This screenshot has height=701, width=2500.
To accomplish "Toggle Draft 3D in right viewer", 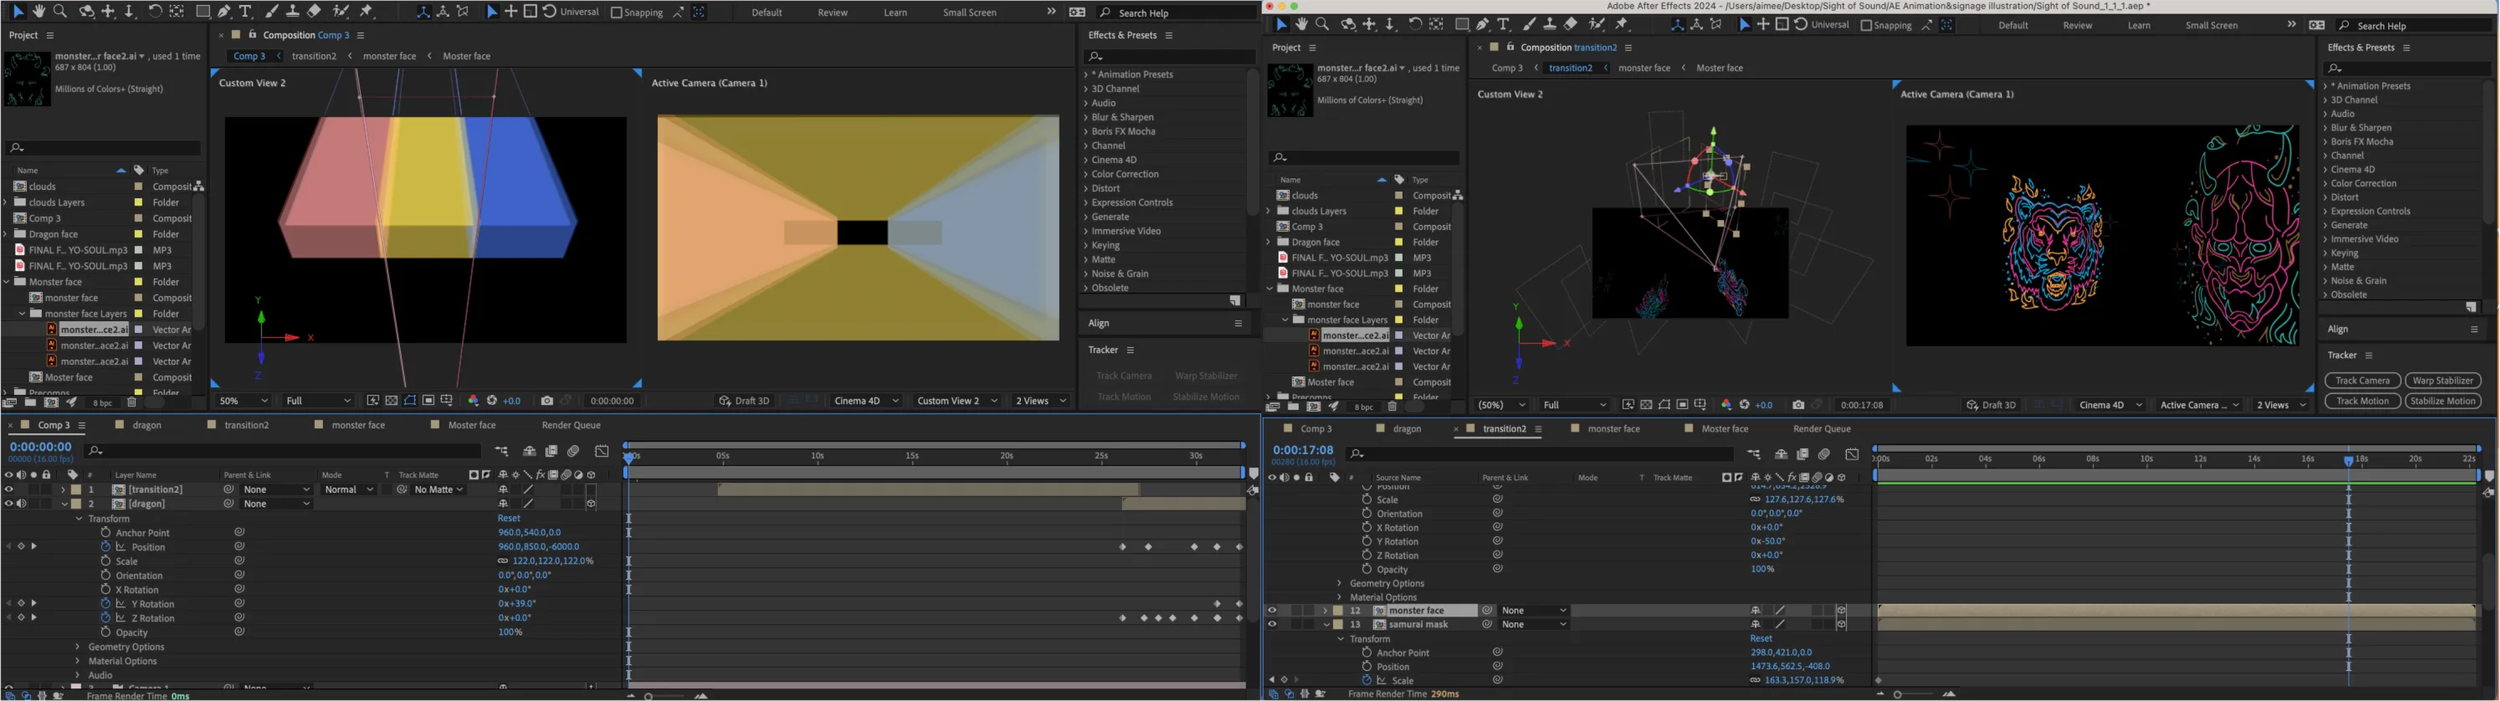I will (1992, 405).
